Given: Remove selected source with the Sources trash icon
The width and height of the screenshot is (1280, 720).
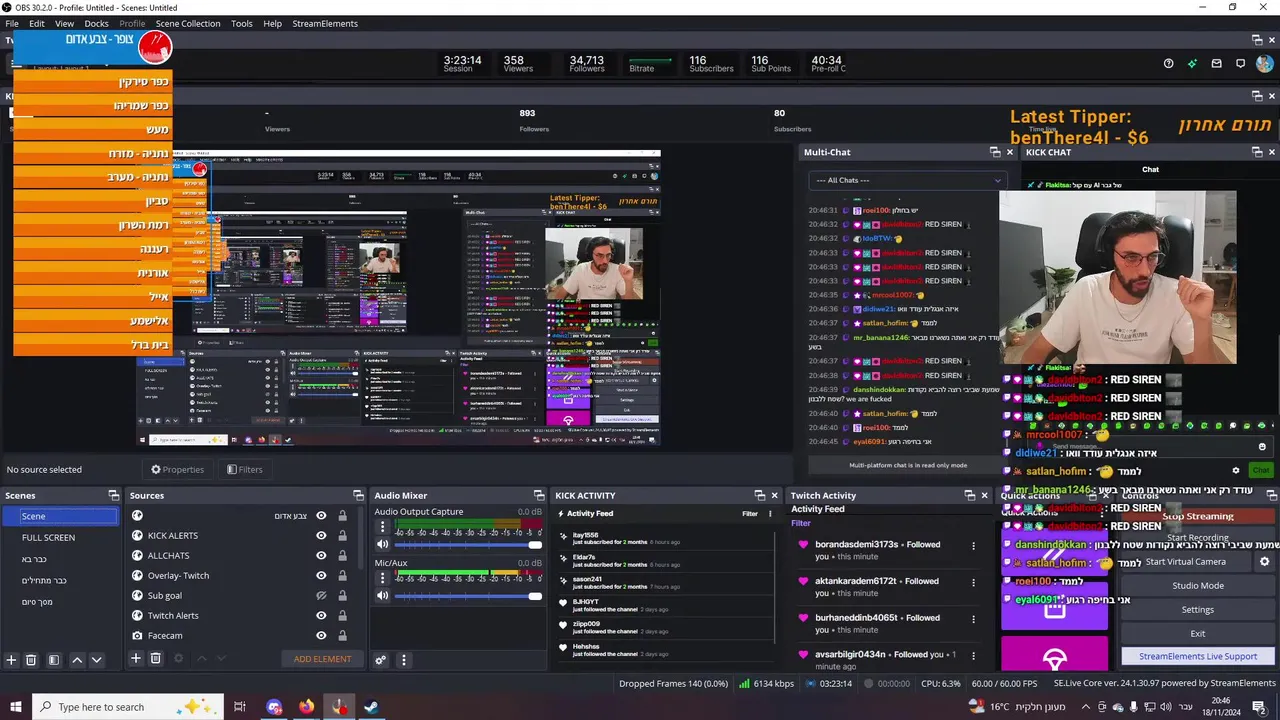Looking at the screenshot, I should click(x=156, y=658).
